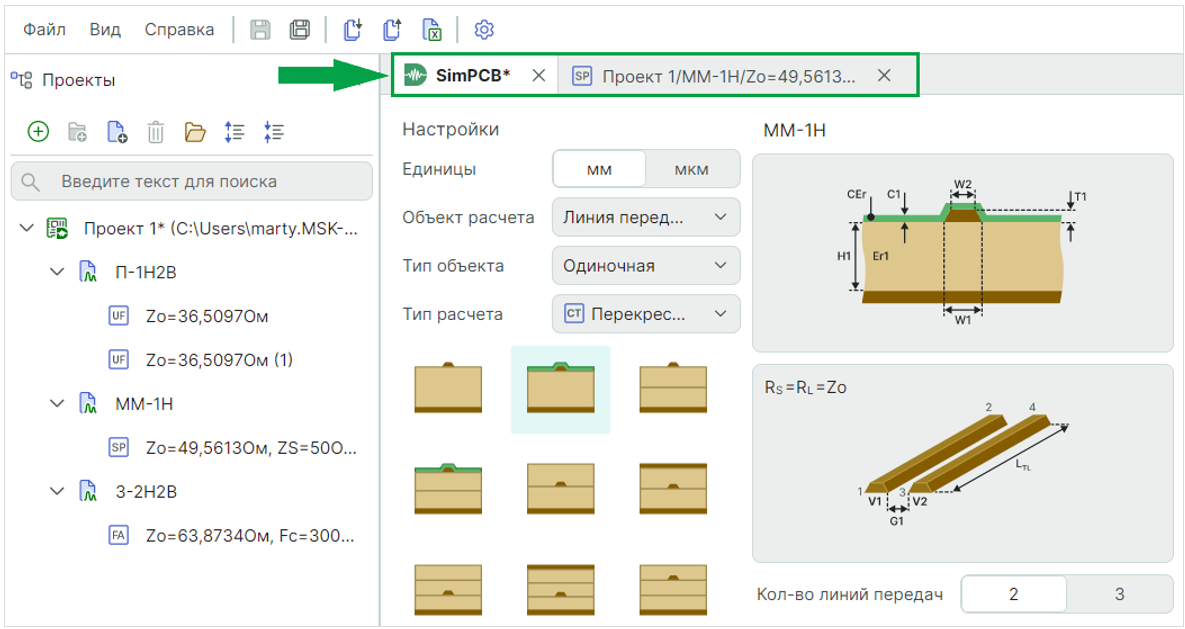Screen dimensions: 1185x629
Task: Click the new file icon in Projects panel
Action: coord(116,131)
